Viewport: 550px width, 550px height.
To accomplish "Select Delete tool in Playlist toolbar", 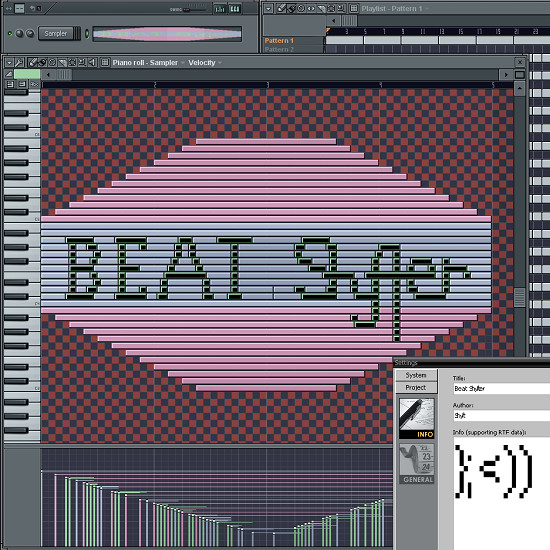I will click(x=301, y=8).
